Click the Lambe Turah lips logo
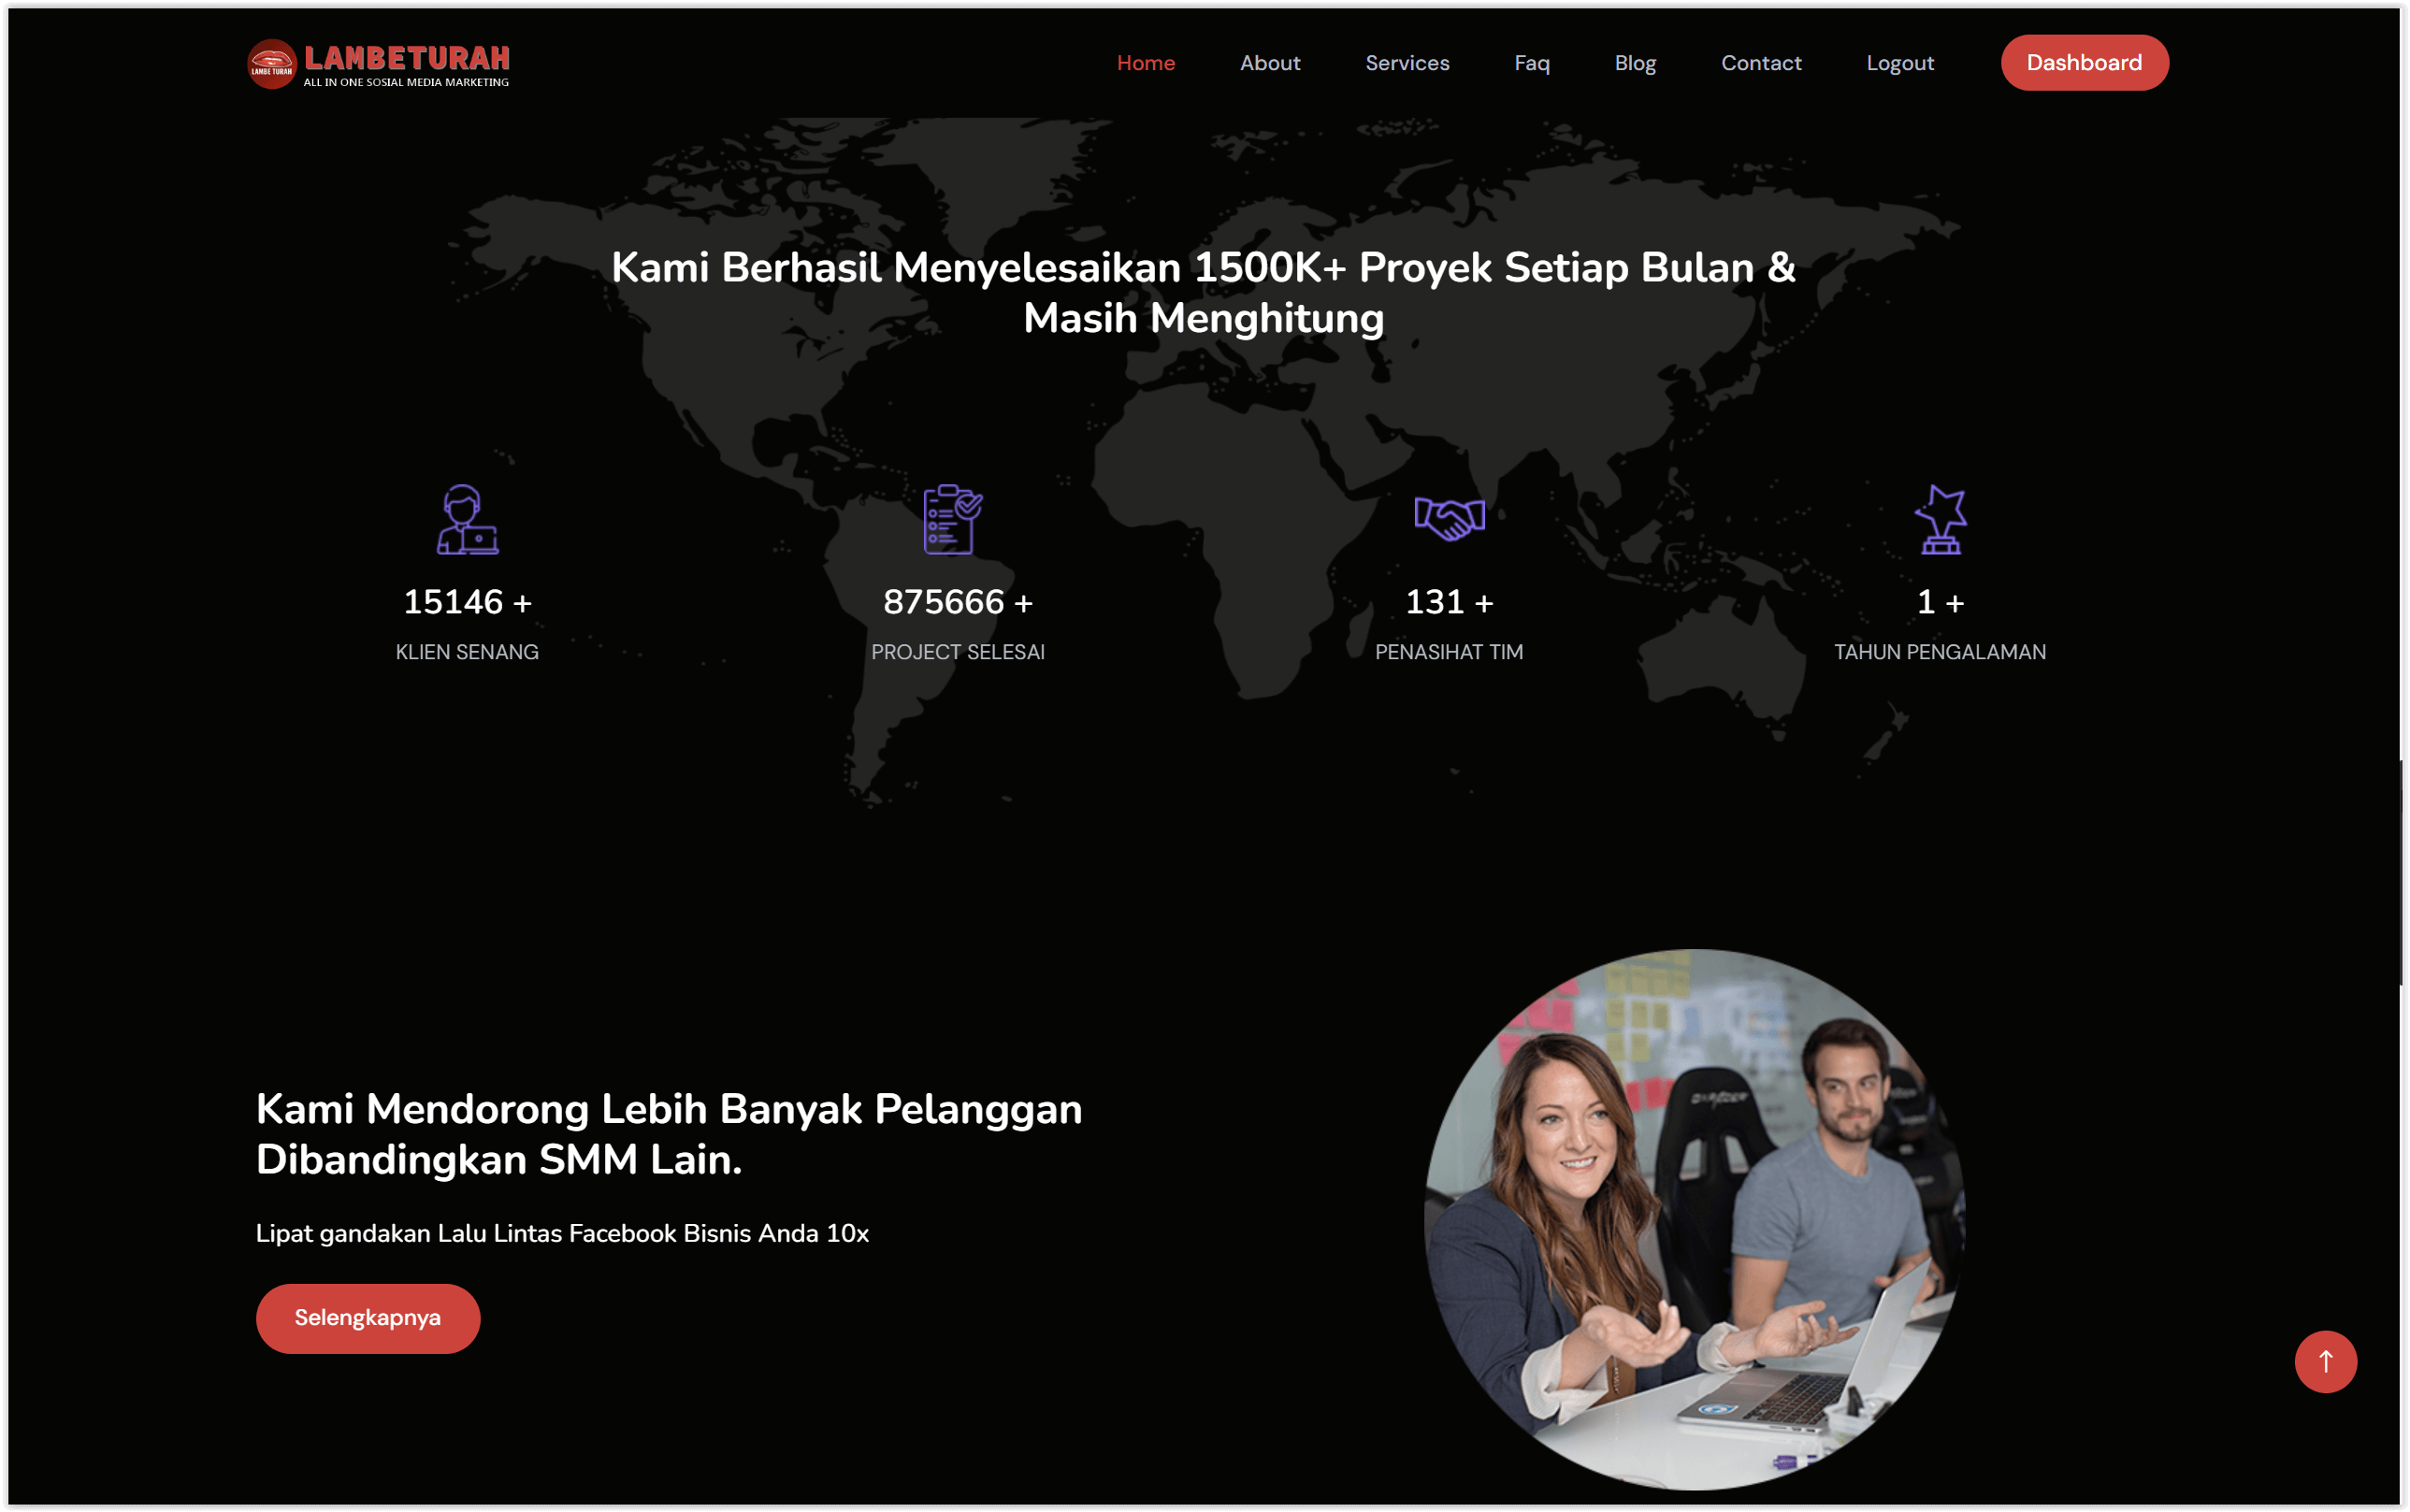This screenshot has width=2410, height=1512. (x=274, y=62)
